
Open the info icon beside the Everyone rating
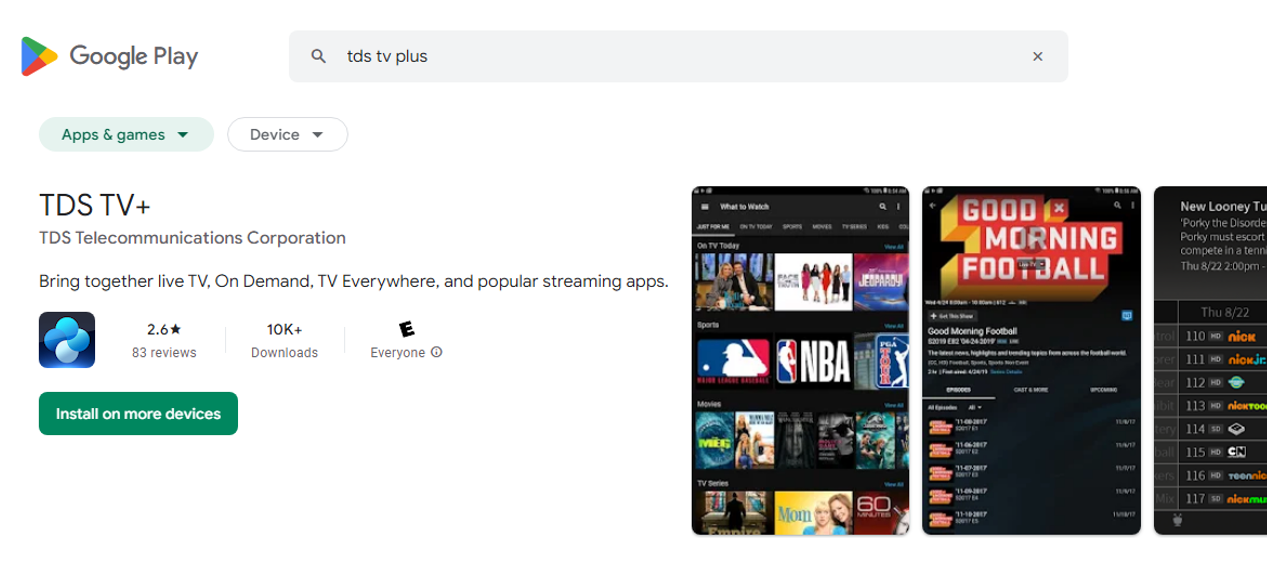coord(436,352)
